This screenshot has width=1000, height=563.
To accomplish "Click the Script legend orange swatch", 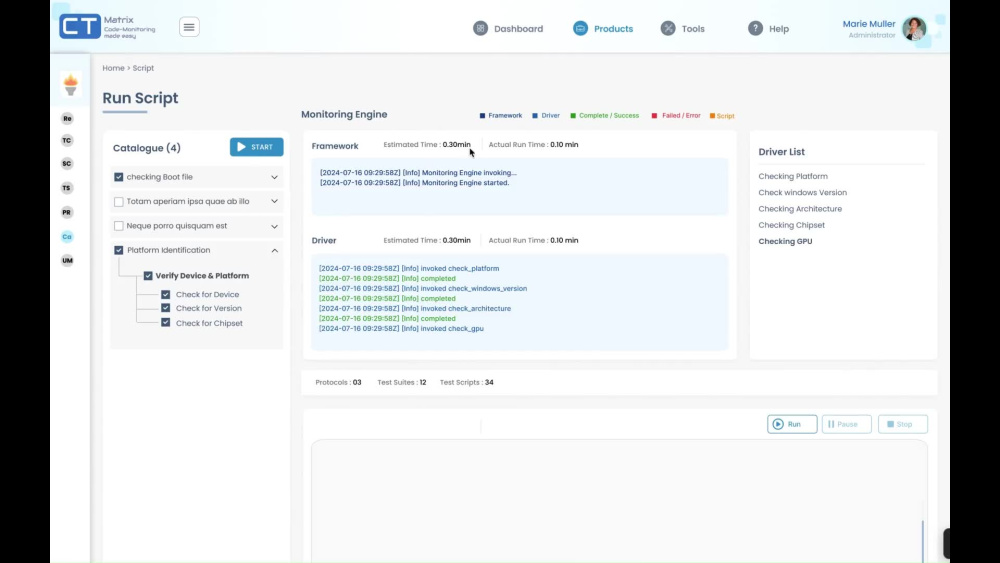I will click(x=712, y=116).
